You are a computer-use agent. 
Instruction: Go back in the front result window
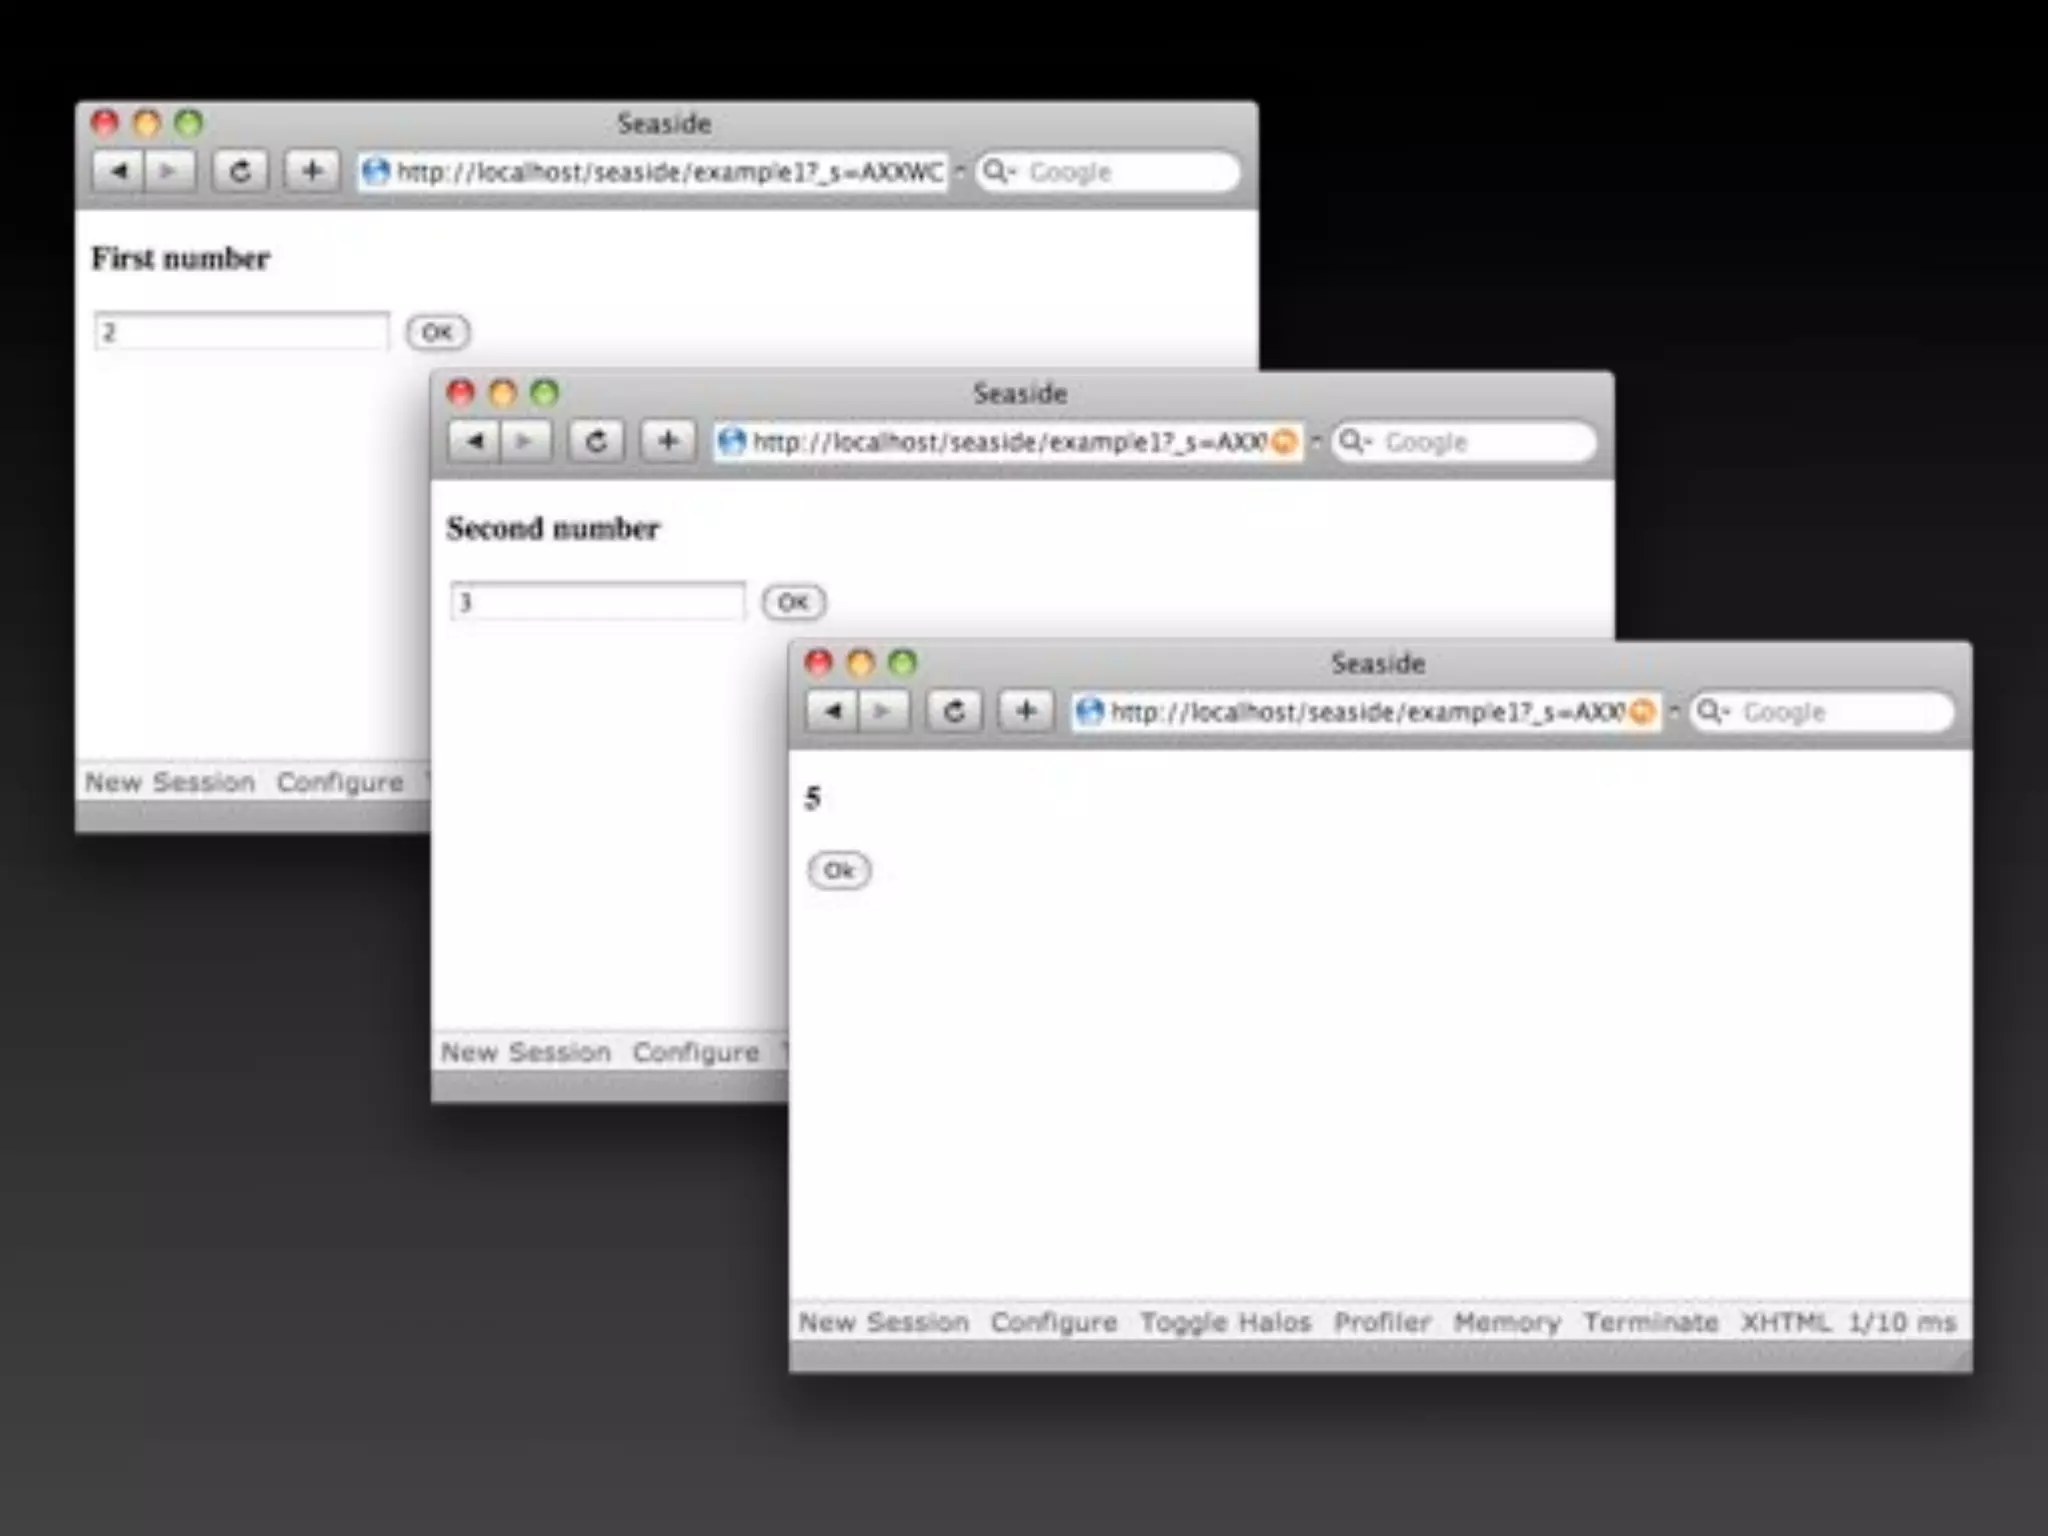click(832, 711)
